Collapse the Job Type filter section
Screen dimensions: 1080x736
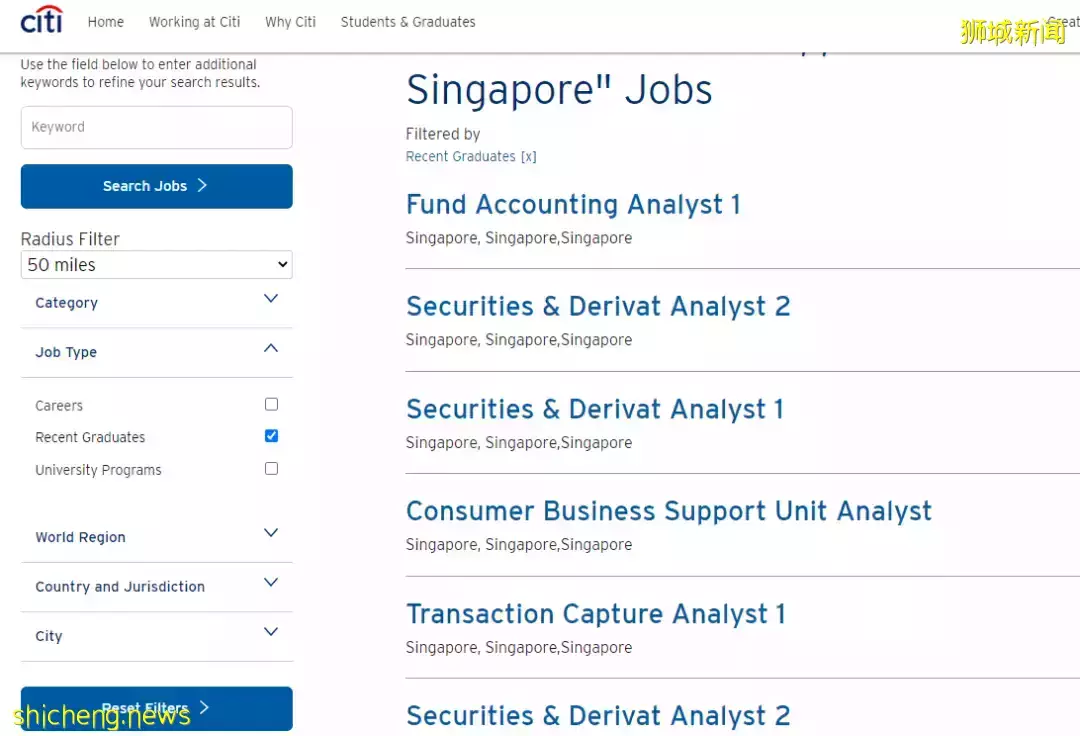270,350
